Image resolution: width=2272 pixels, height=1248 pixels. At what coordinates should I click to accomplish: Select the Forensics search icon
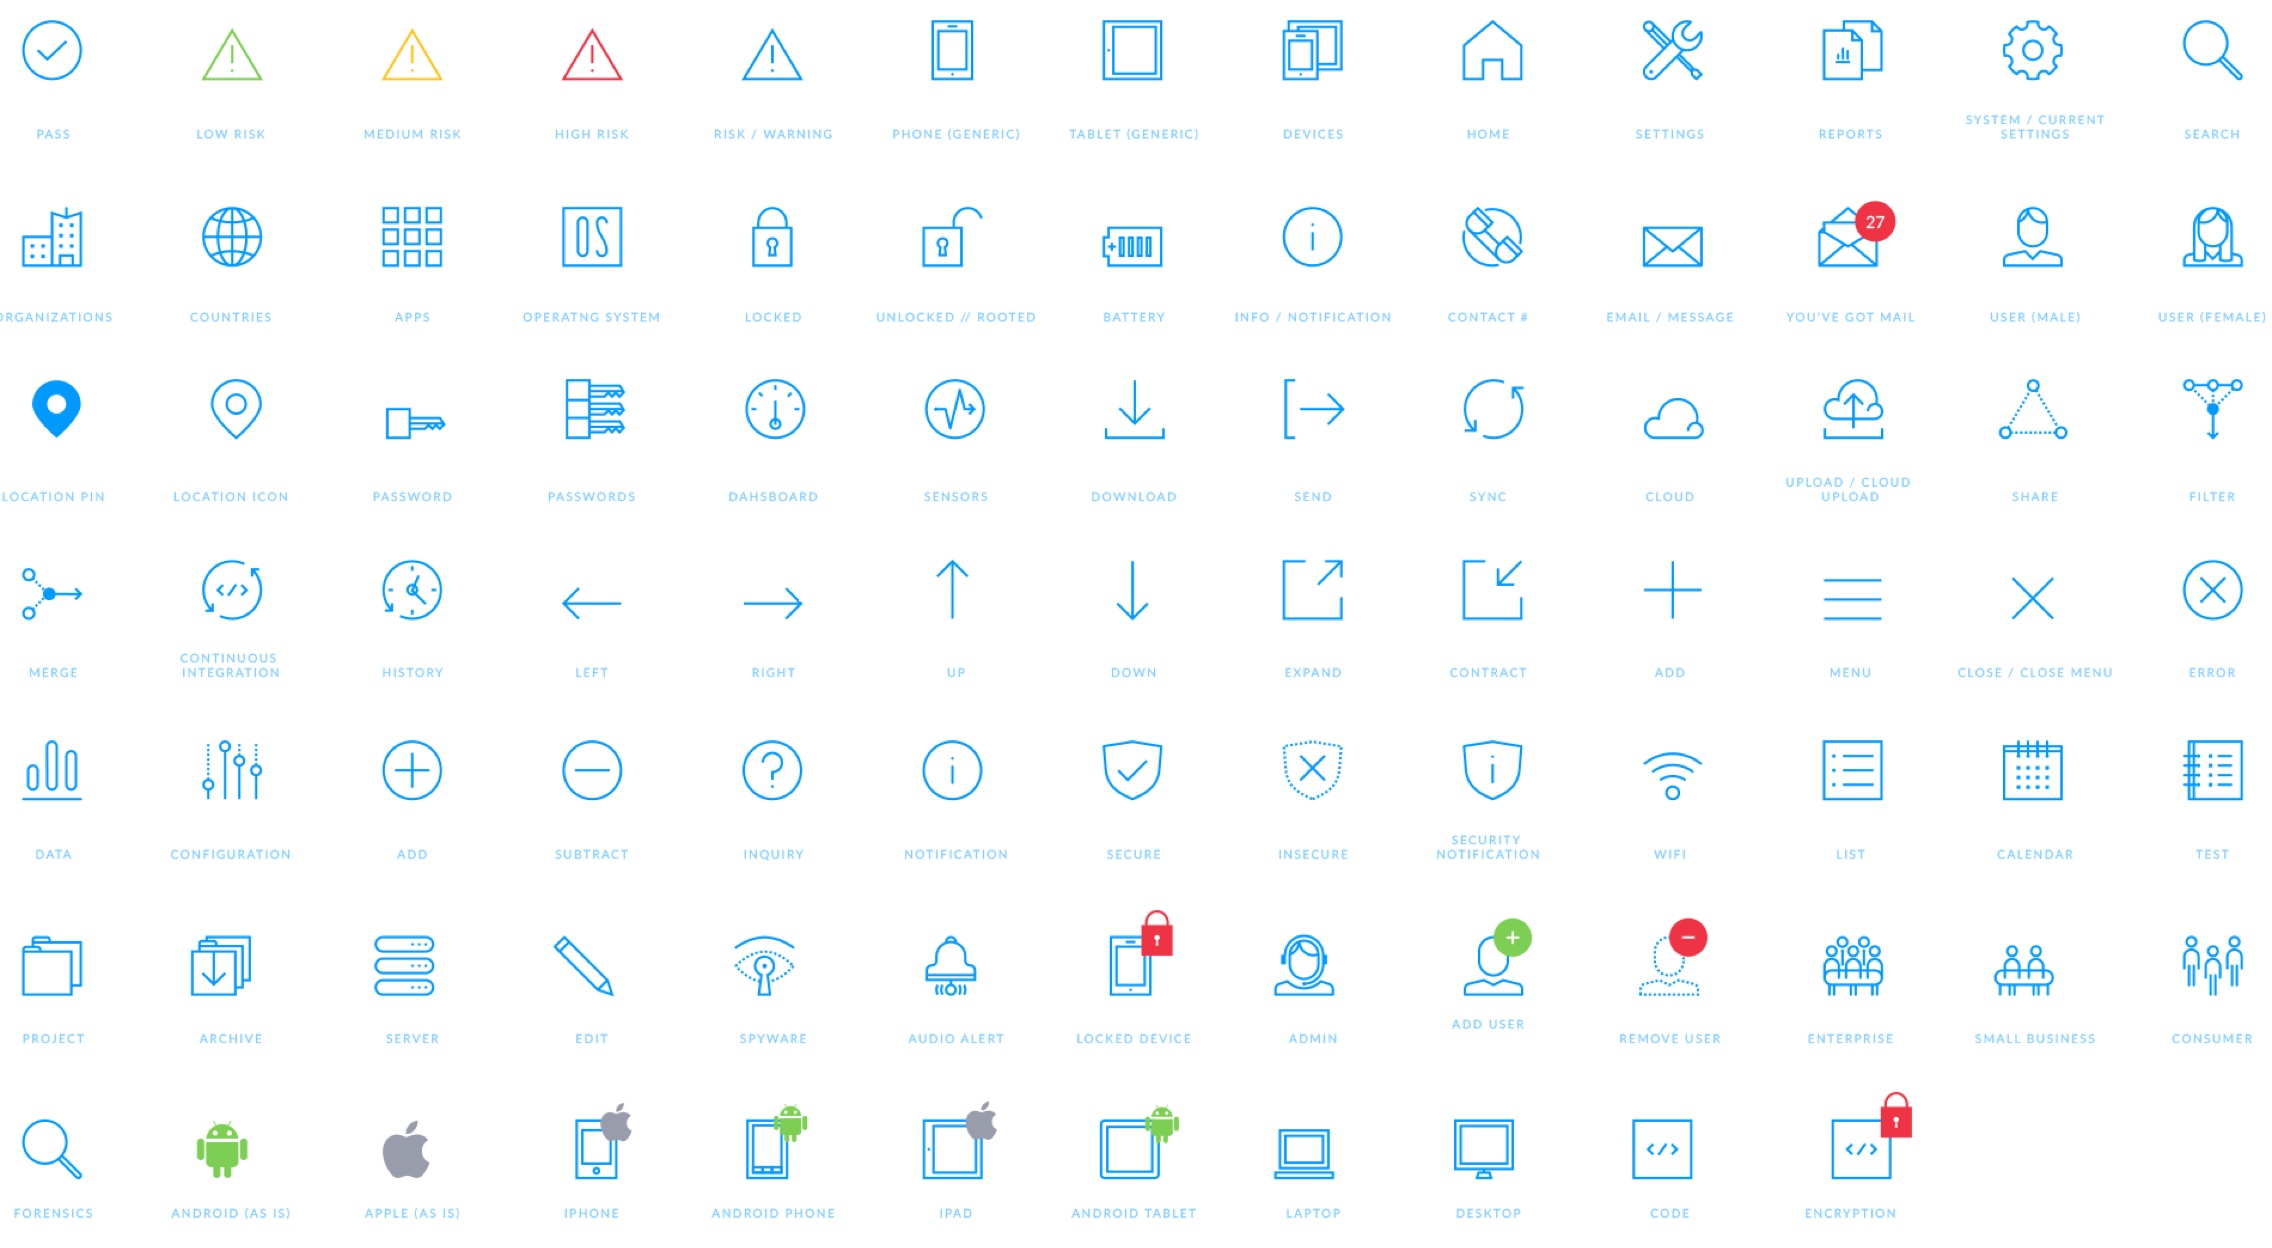[x=54, y=1153]
